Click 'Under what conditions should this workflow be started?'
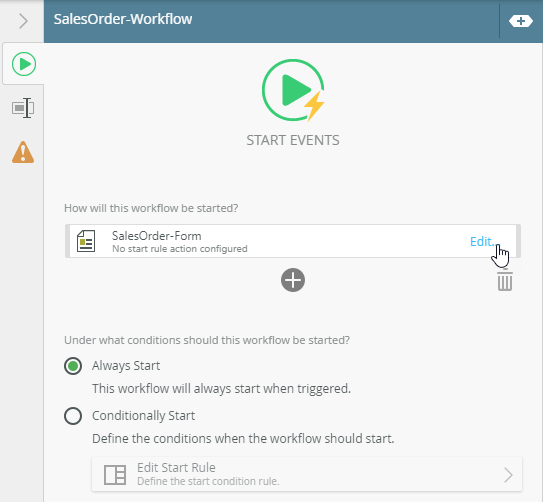 tap(207, 340)
